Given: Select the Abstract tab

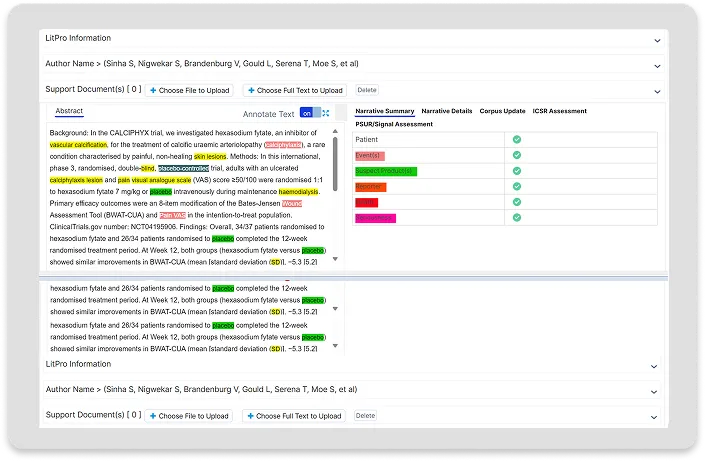Looking at the screenshot, I should point(69,111).
